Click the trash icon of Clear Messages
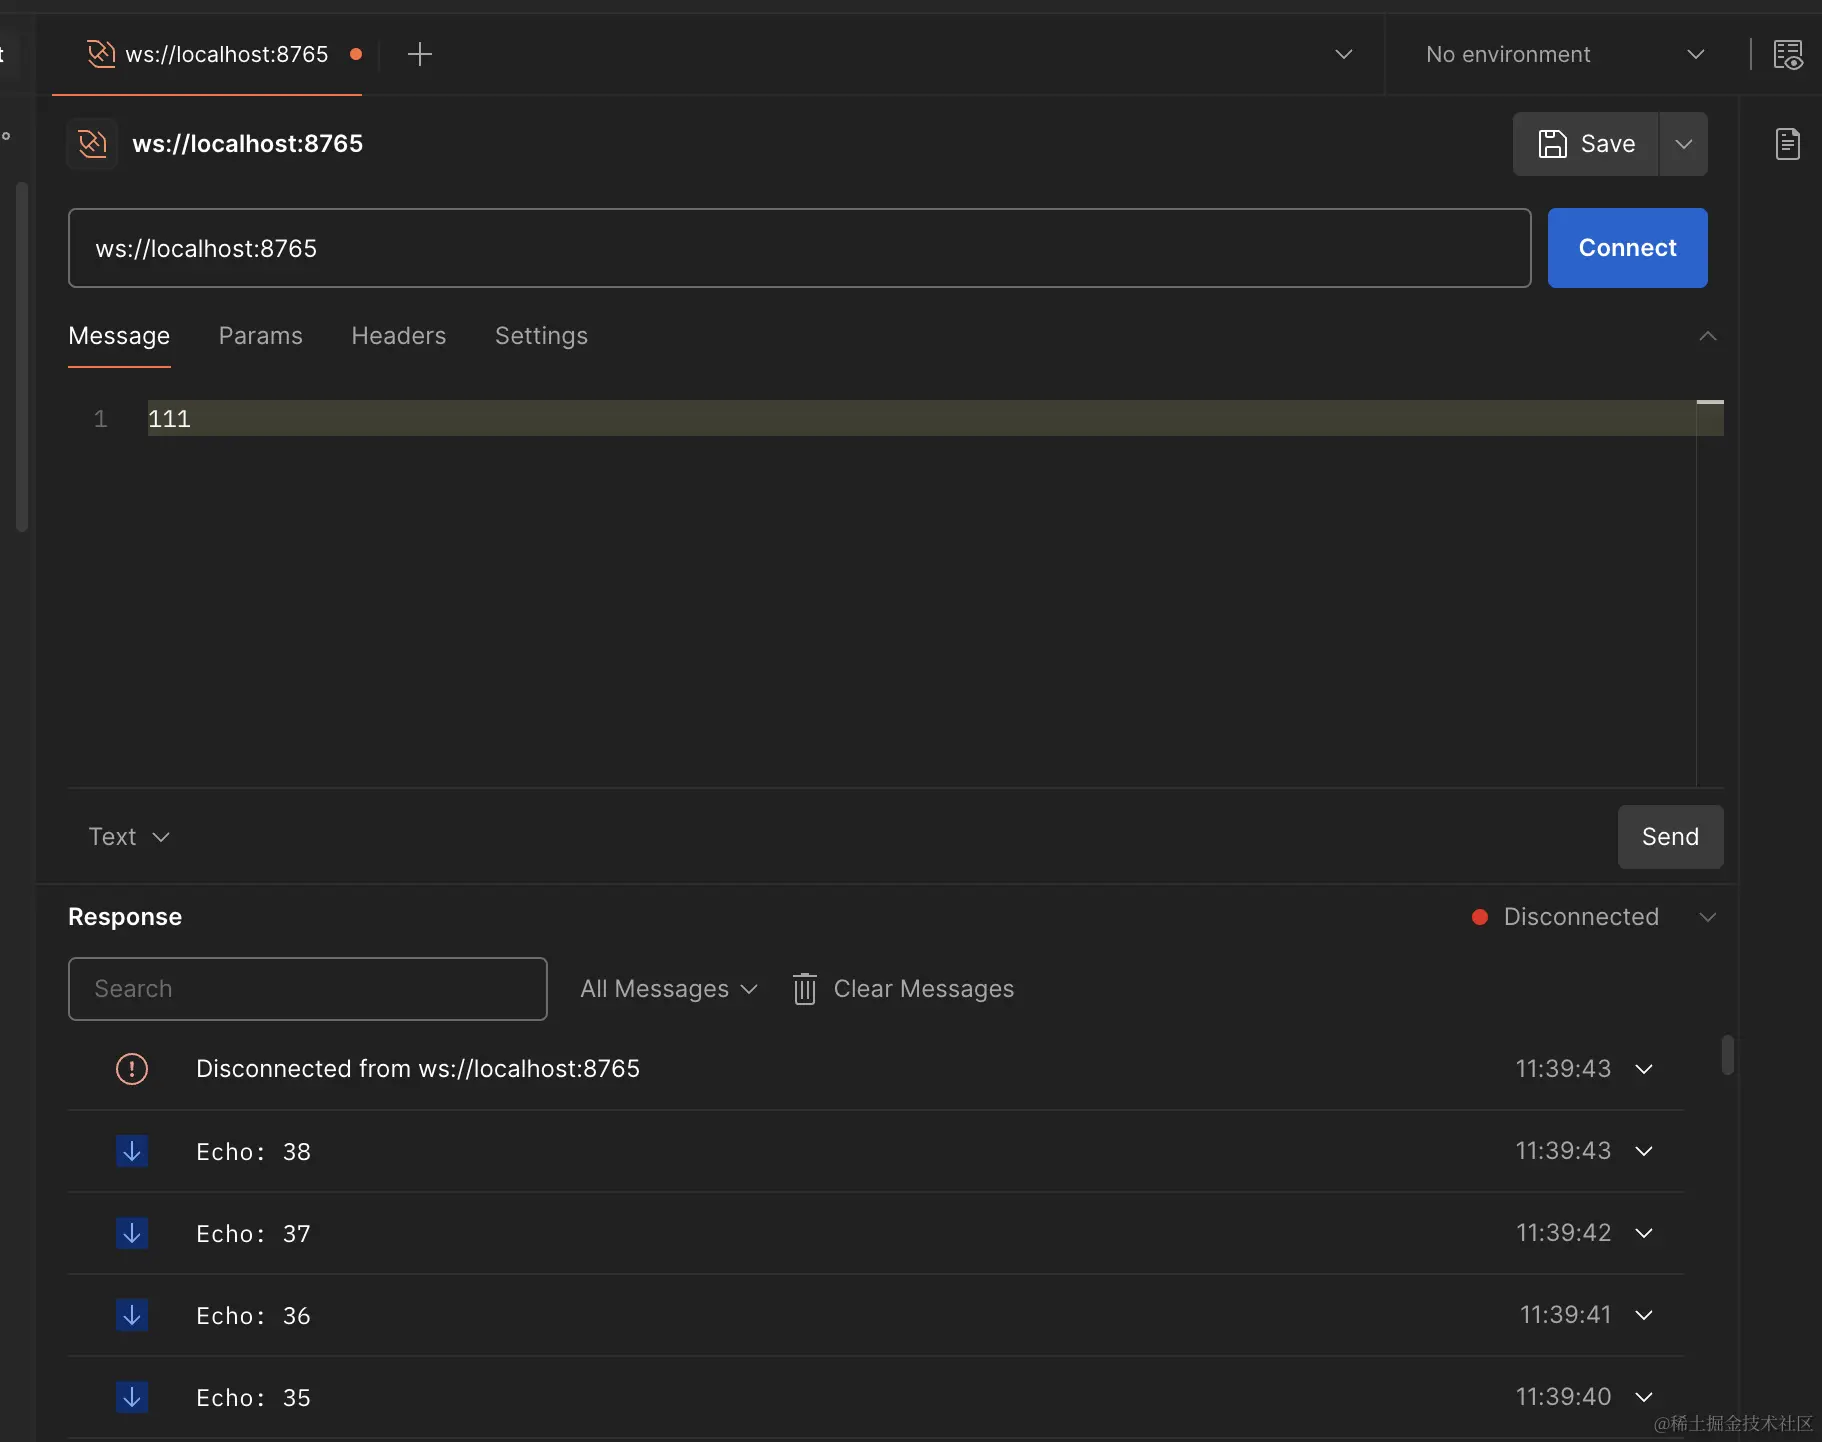 click(x=805, y=989)
